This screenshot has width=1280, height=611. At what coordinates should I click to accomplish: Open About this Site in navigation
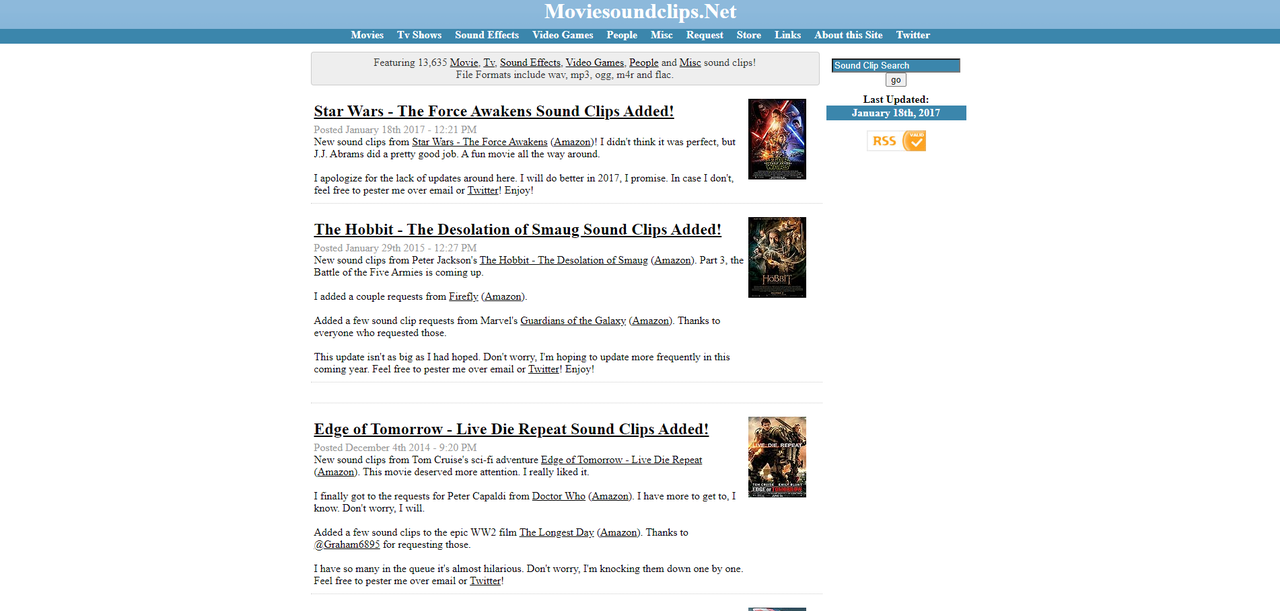(849, 35)
